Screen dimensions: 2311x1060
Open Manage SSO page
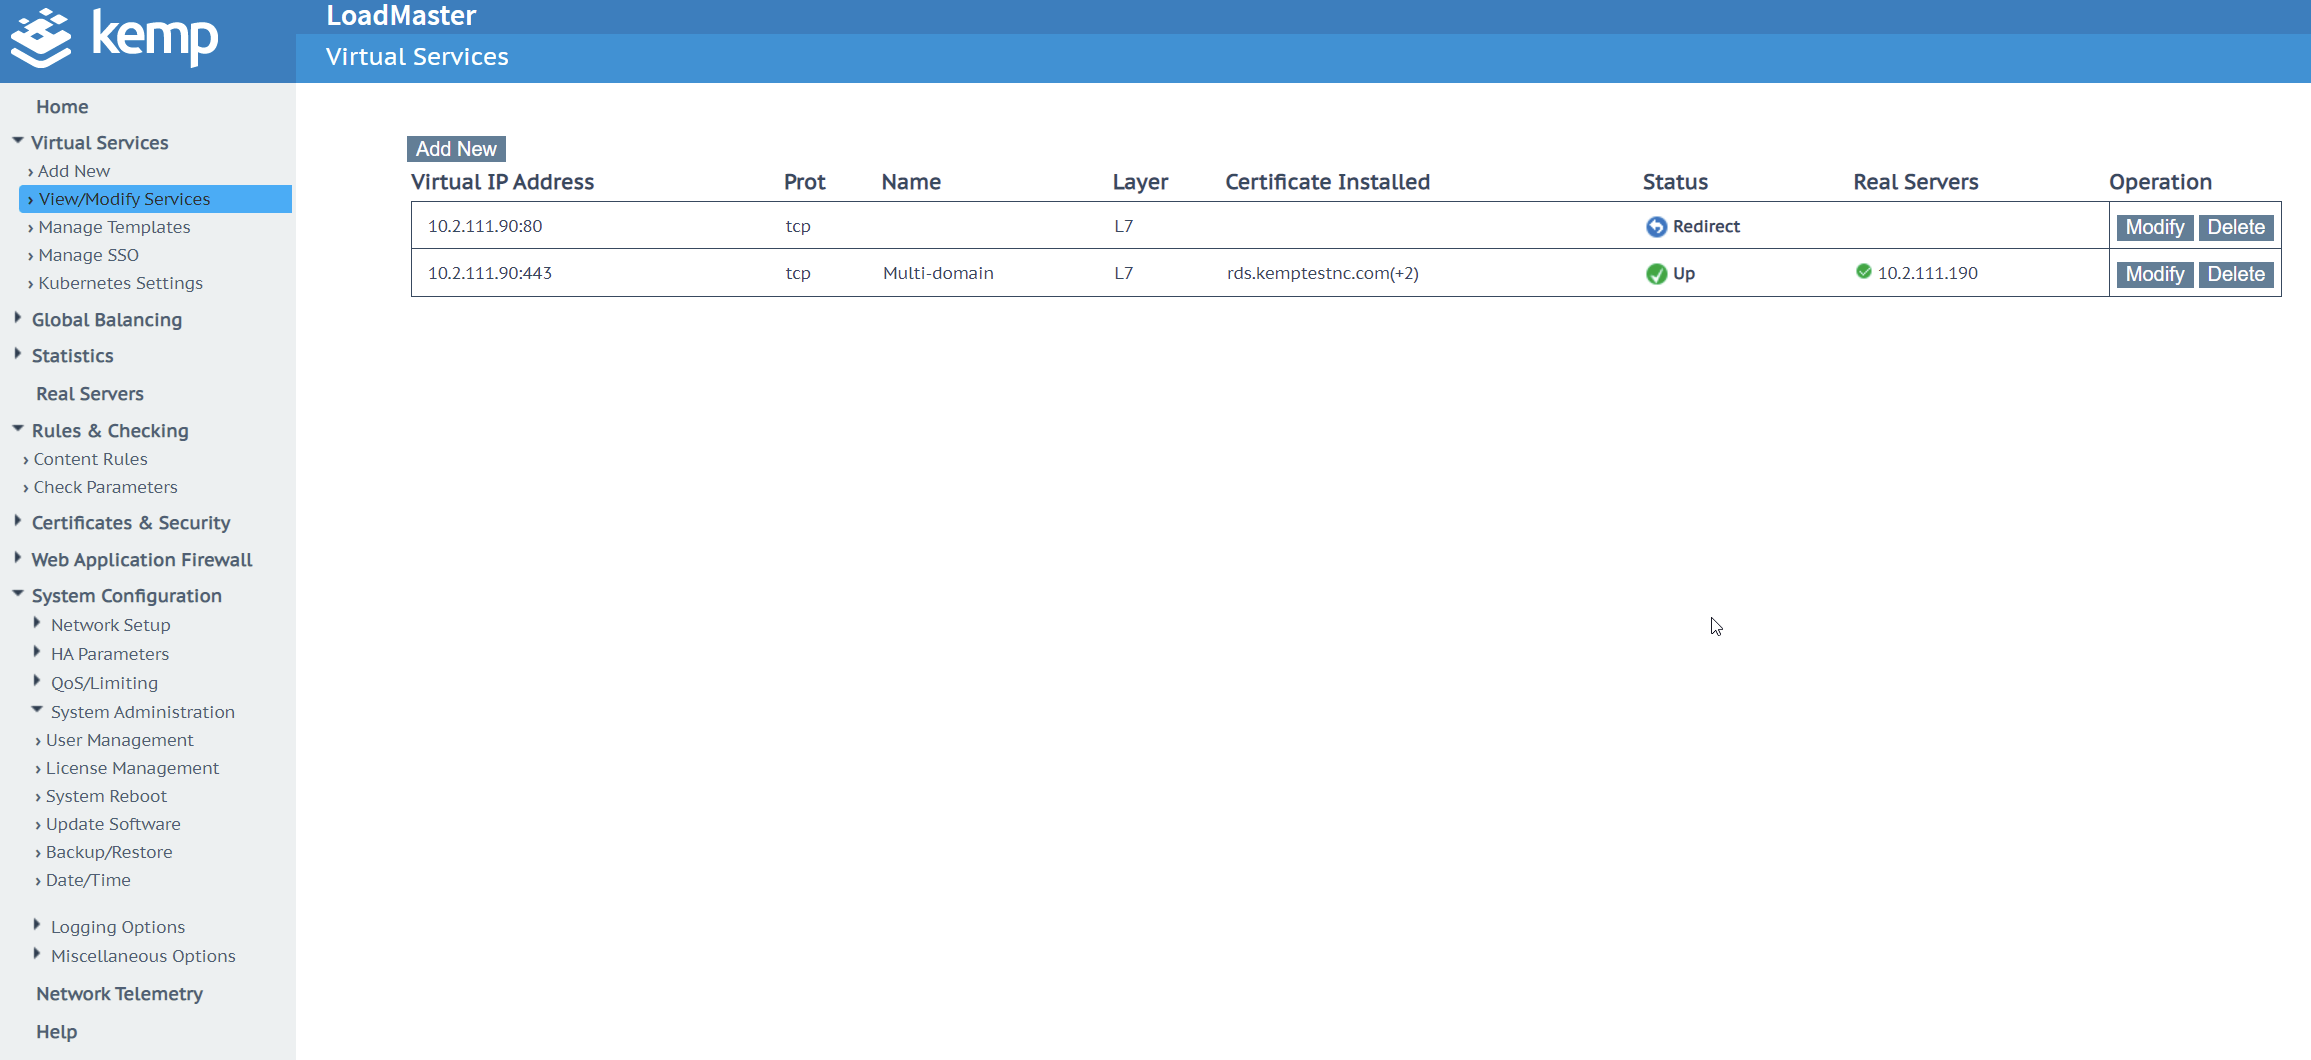pyautogui.click(x=88, y=255)
